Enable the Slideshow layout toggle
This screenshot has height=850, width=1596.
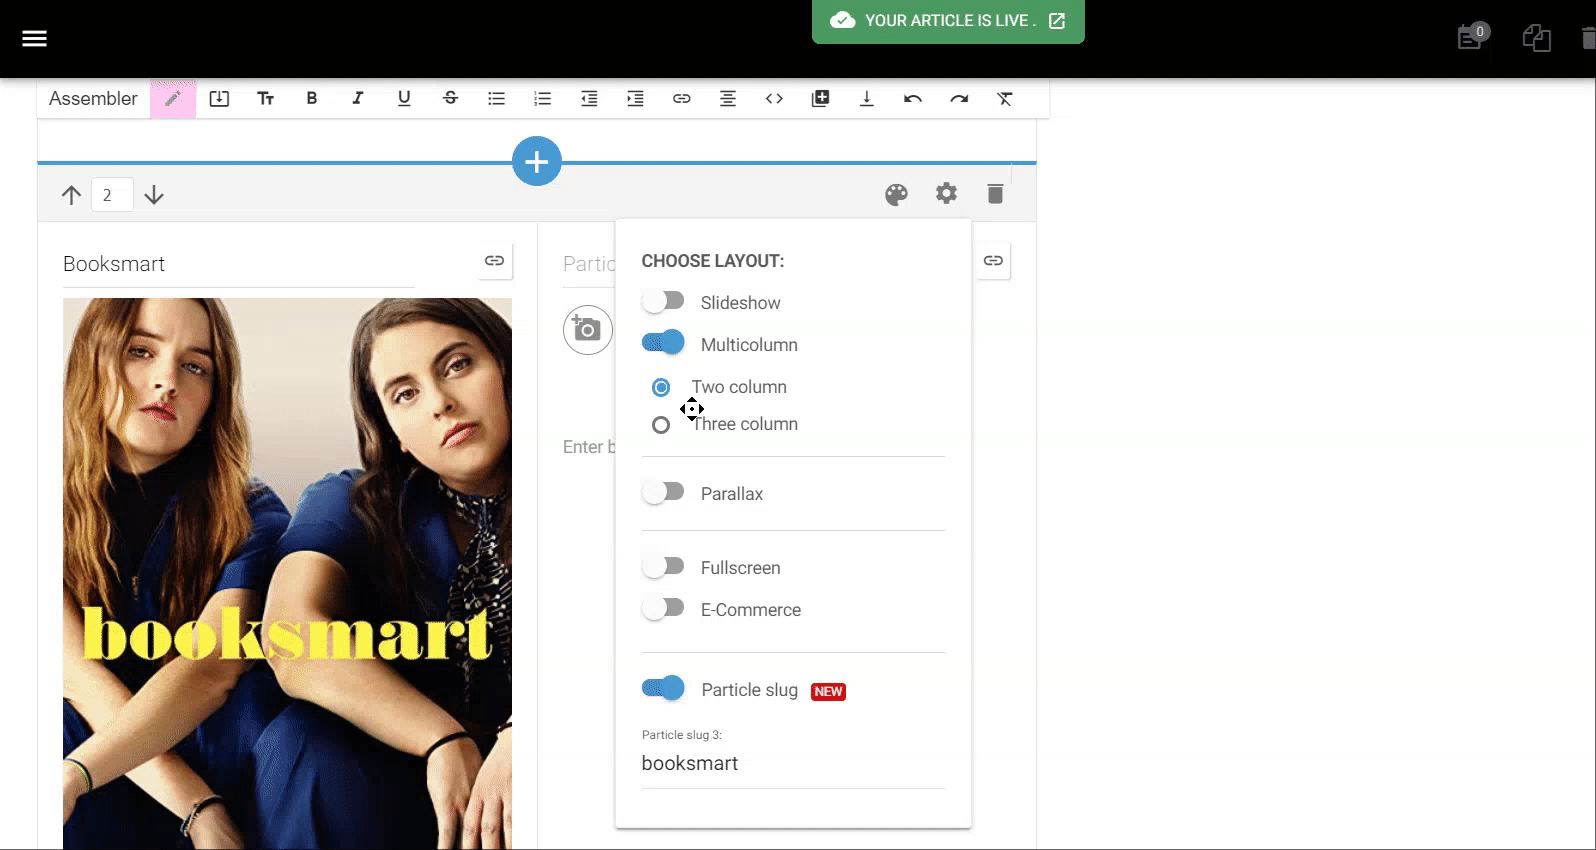coord(663,301)
